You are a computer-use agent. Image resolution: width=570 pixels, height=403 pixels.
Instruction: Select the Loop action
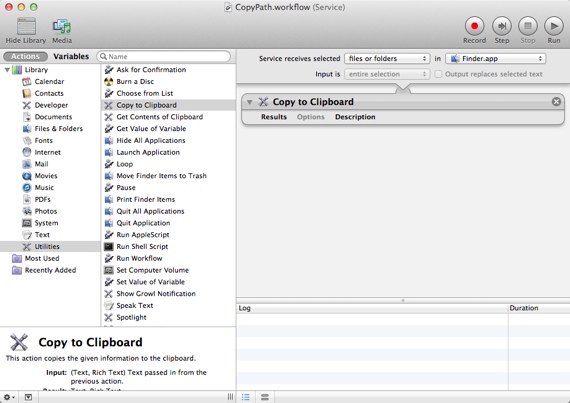coord(124,164)
